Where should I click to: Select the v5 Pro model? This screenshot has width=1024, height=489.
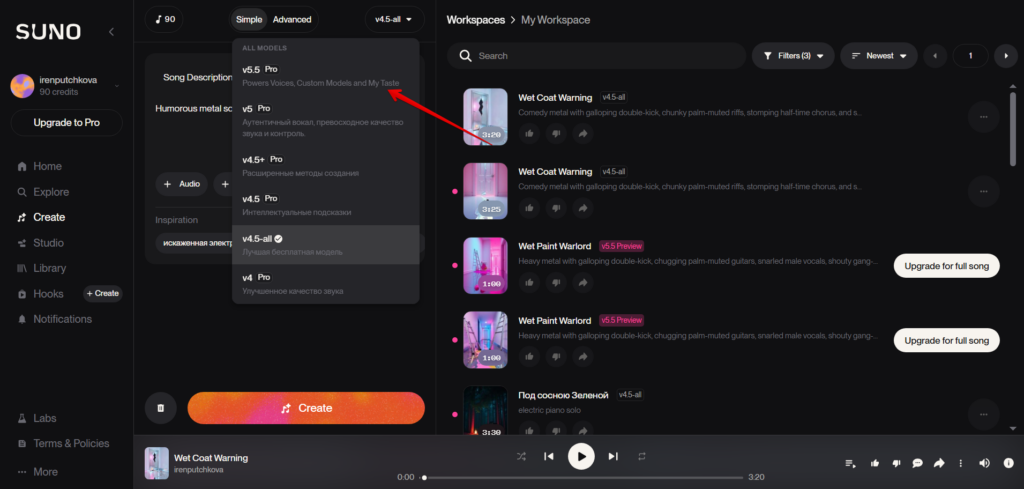(x=325, y=120)
